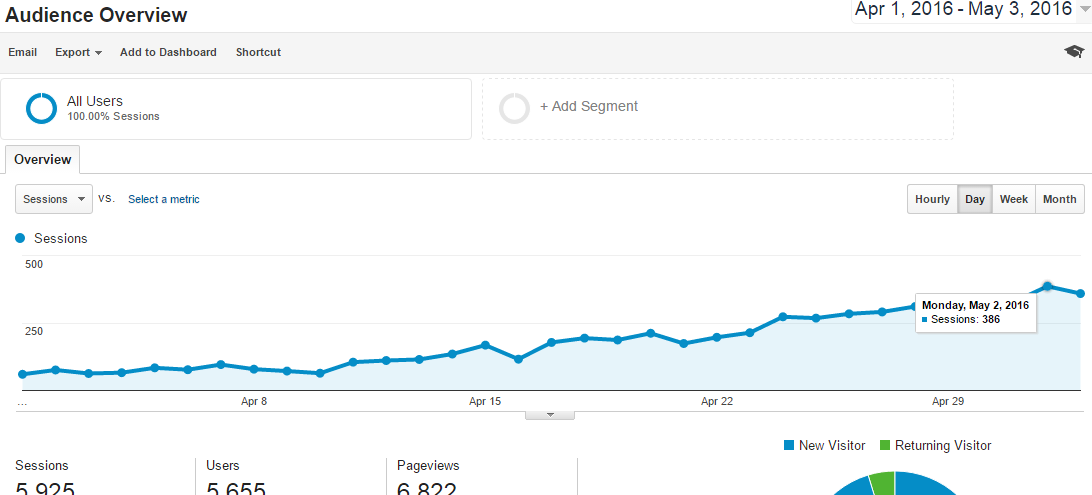Viewport: 1092px width, 495px height.
Task: Click the empty Add Segment circle icon
Action: [514, 108]
